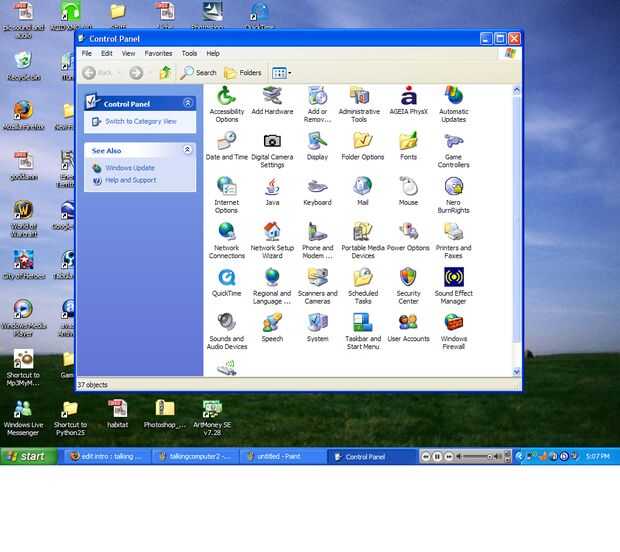This screenshot has height=552, width=620.
Task: Open Internet Options
Action: click(x=227, y=195)
